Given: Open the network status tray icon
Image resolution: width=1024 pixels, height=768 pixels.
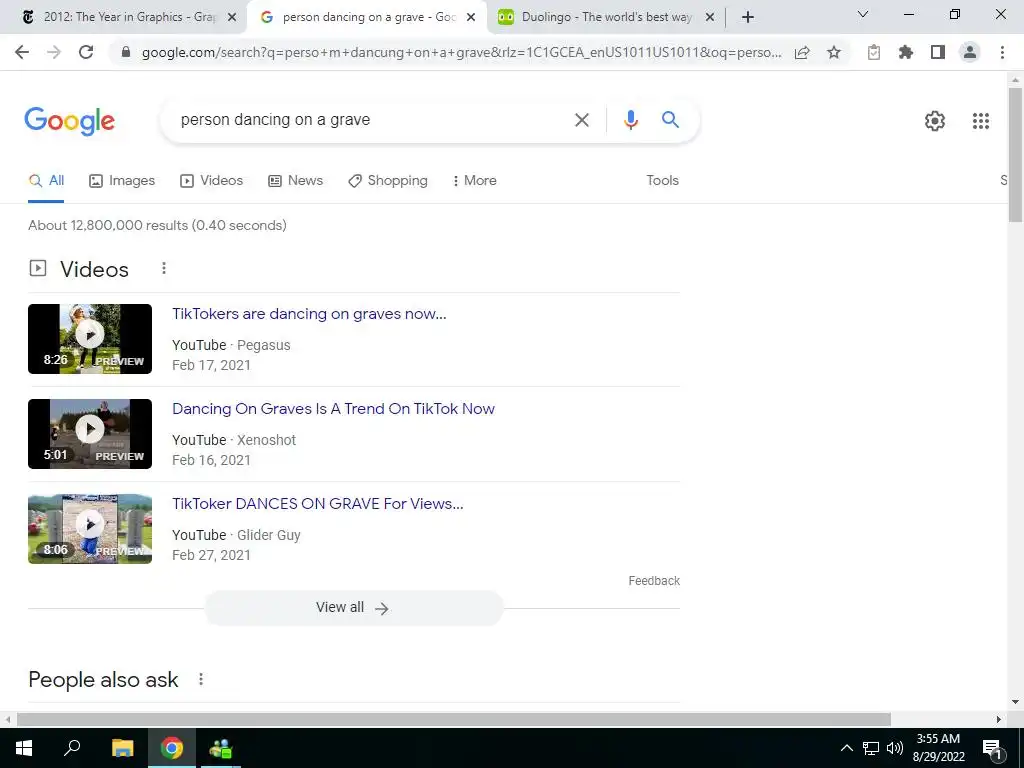Looking at the screenshot, I should (x=871, y=748).
